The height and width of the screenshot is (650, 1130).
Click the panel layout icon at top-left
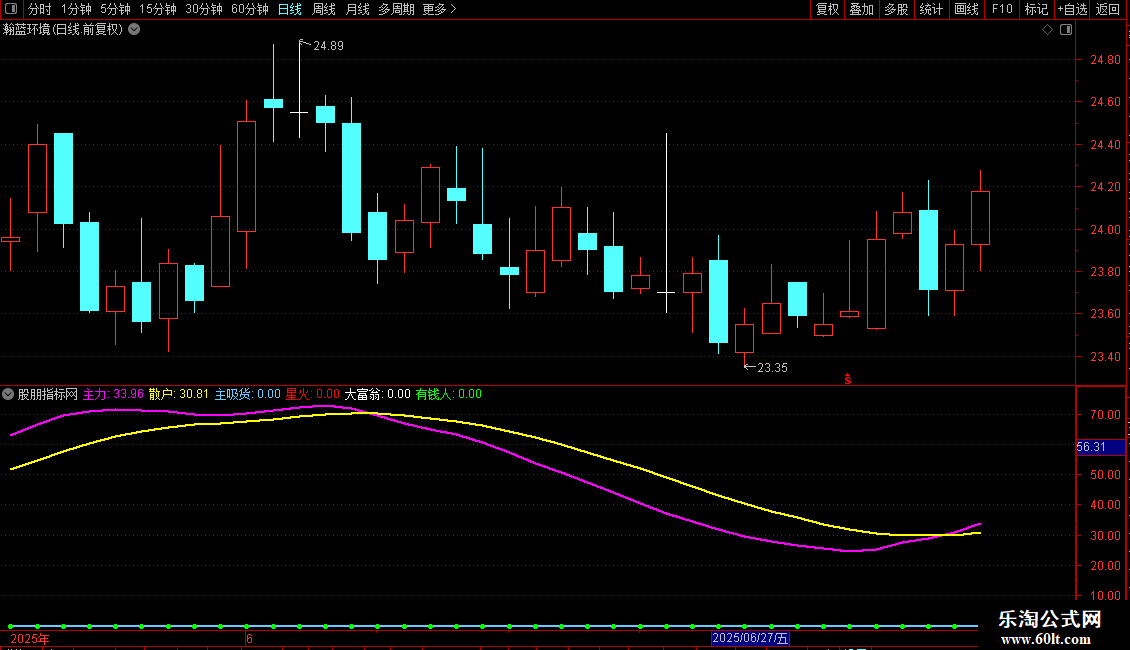point(11,9)
